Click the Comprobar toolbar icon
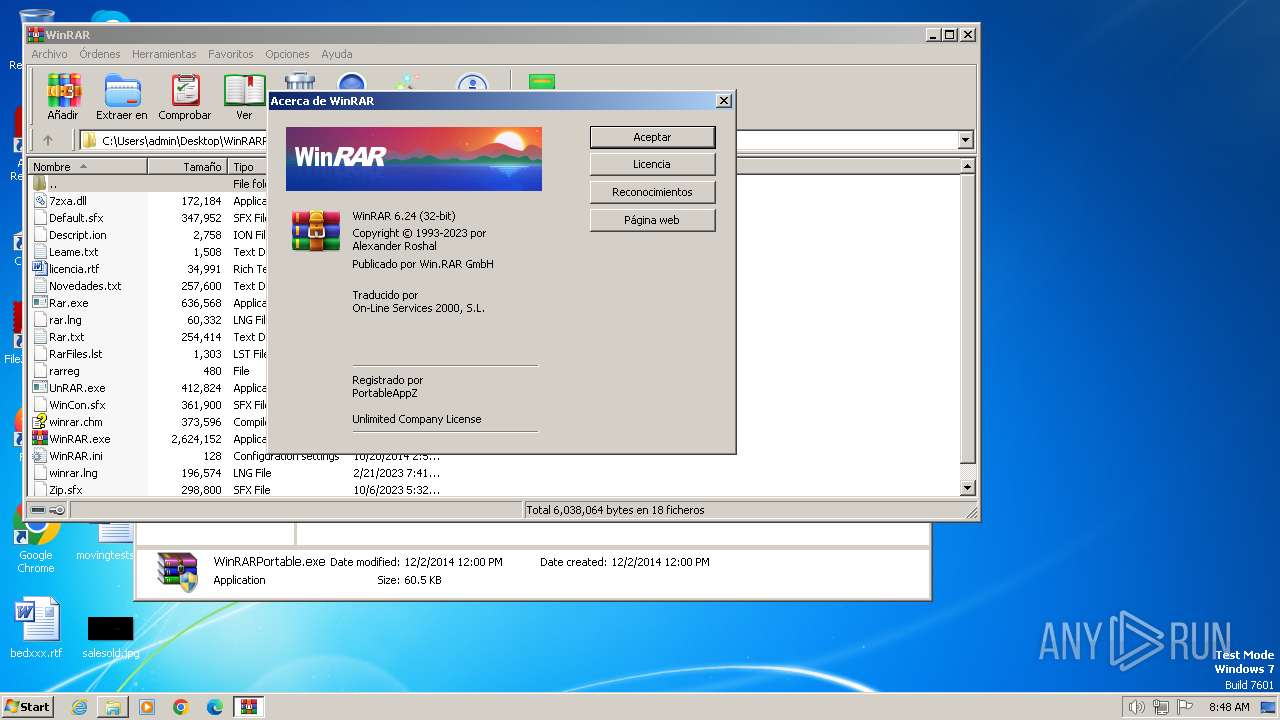 (x=185, y=91)
